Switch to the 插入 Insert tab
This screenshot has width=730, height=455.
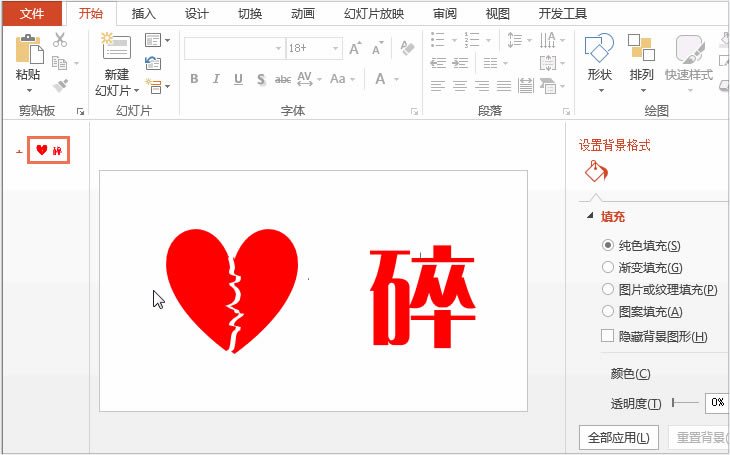pos(143,14)
